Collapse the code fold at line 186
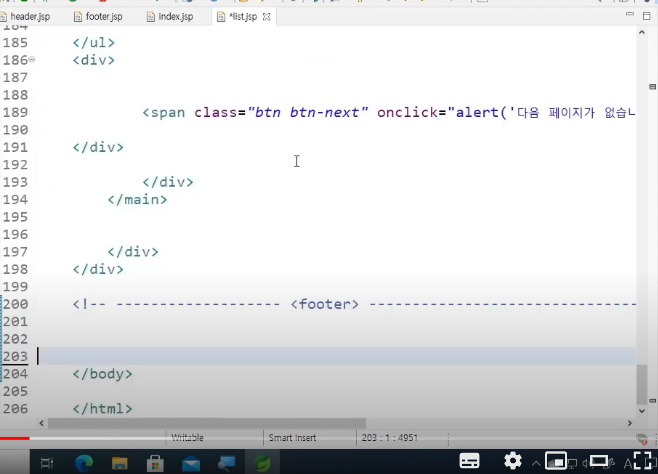Viewport: 658px width, 474px height. (x=32, y=60)
